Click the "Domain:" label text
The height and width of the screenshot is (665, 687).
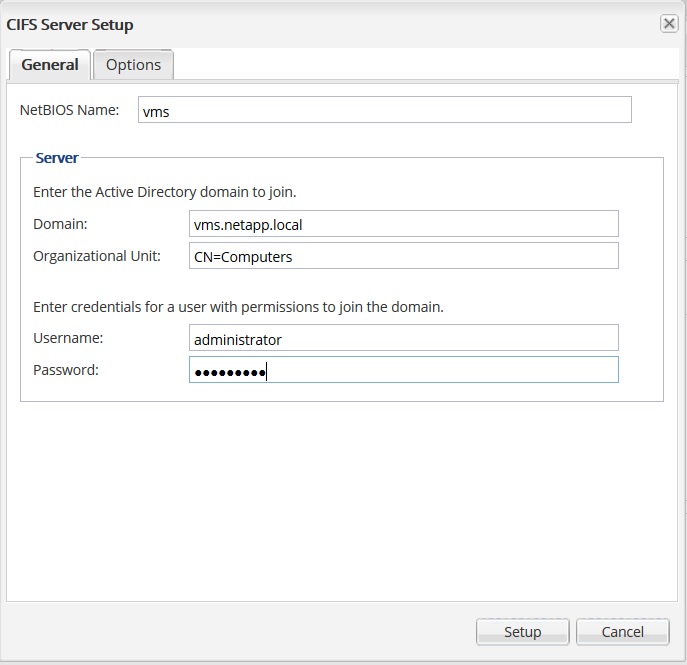click(x=60, y=224)
